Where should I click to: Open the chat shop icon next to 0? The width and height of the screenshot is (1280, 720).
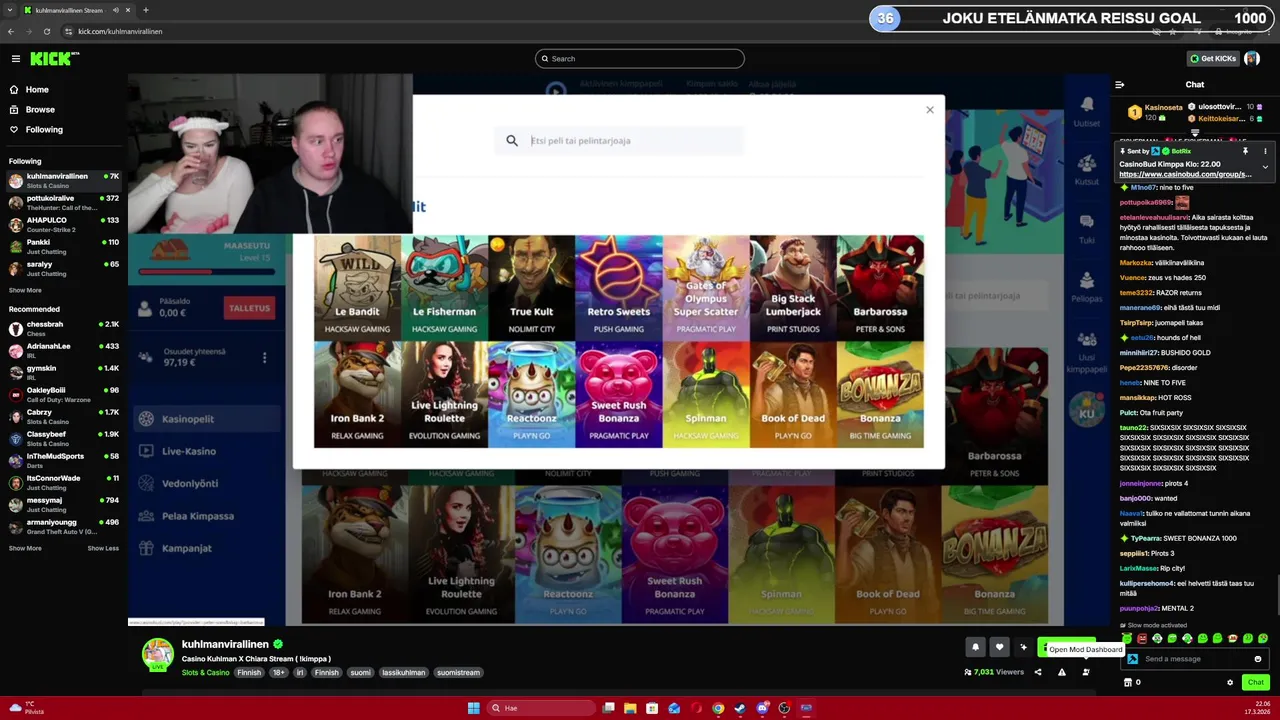[1128, 683]
